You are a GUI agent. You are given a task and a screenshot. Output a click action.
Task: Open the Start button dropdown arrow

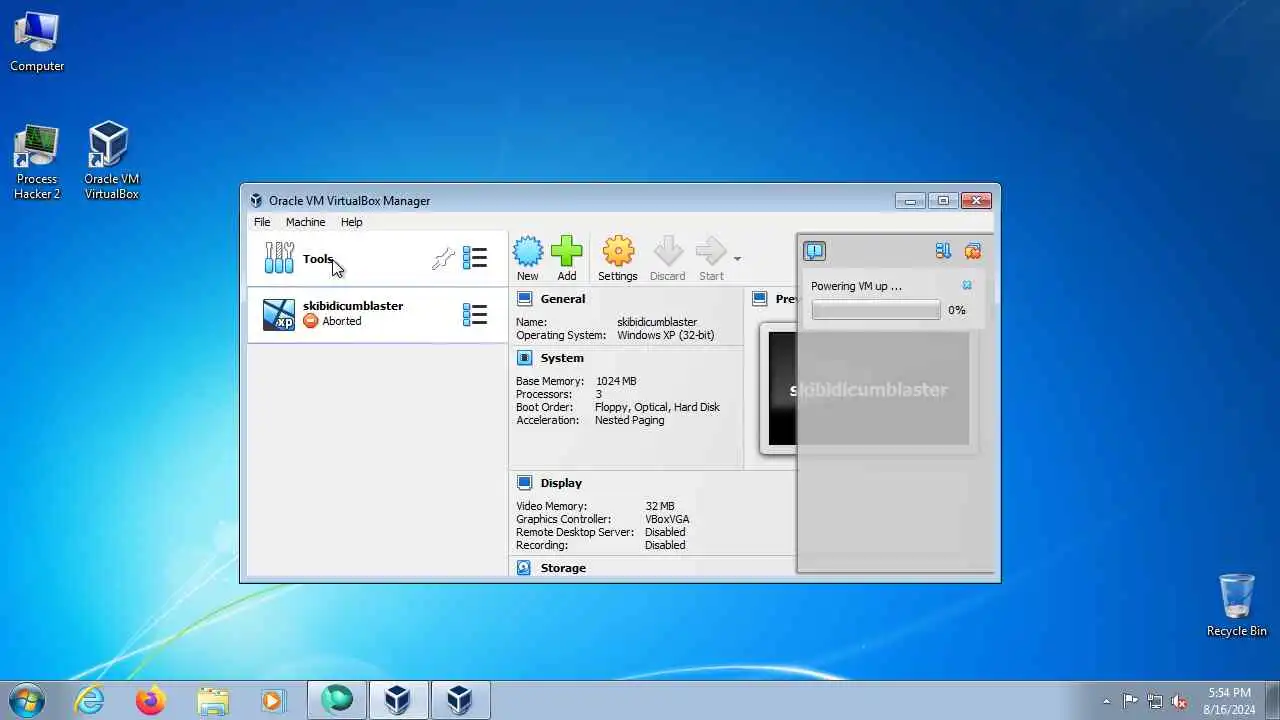[x=737, y=259]
